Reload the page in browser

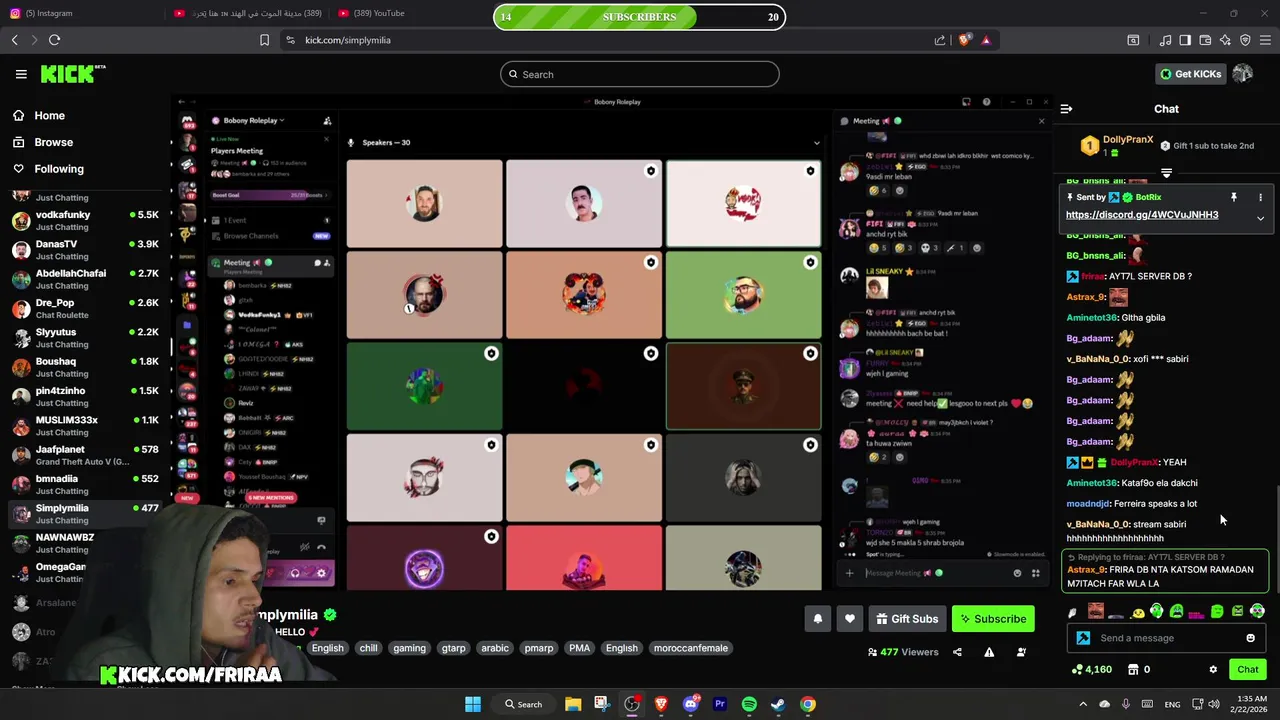(x=54, y=40)
